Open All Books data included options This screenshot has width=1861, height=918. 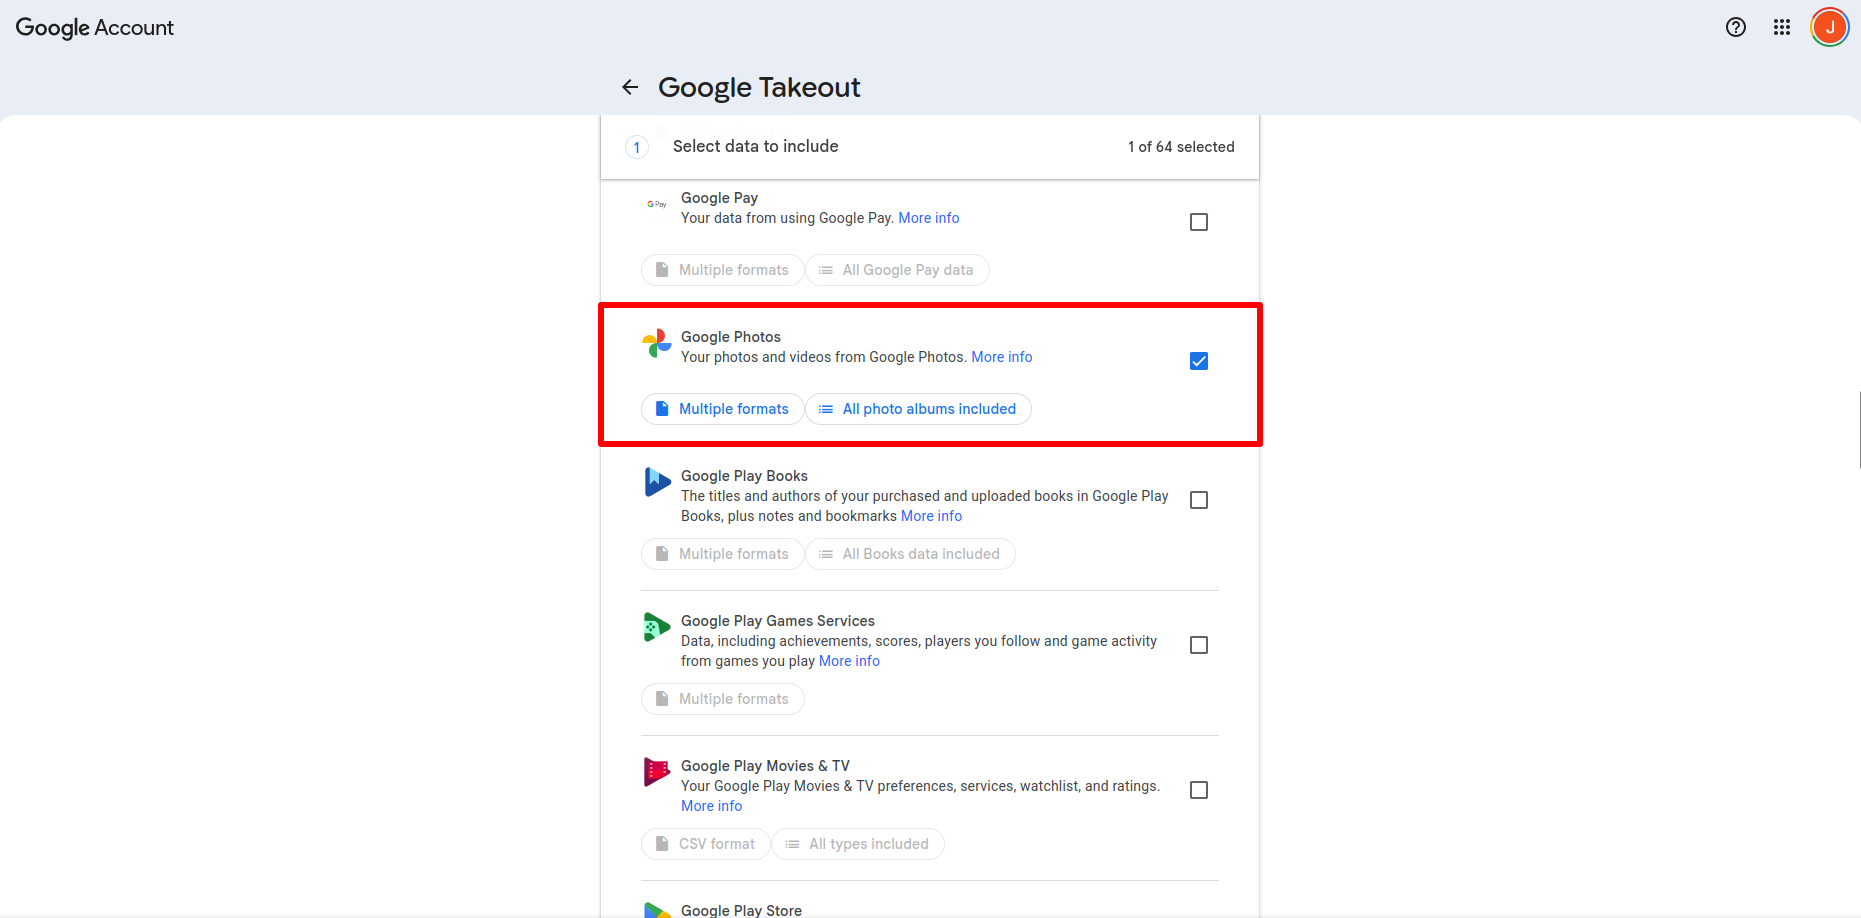point(910,554)
